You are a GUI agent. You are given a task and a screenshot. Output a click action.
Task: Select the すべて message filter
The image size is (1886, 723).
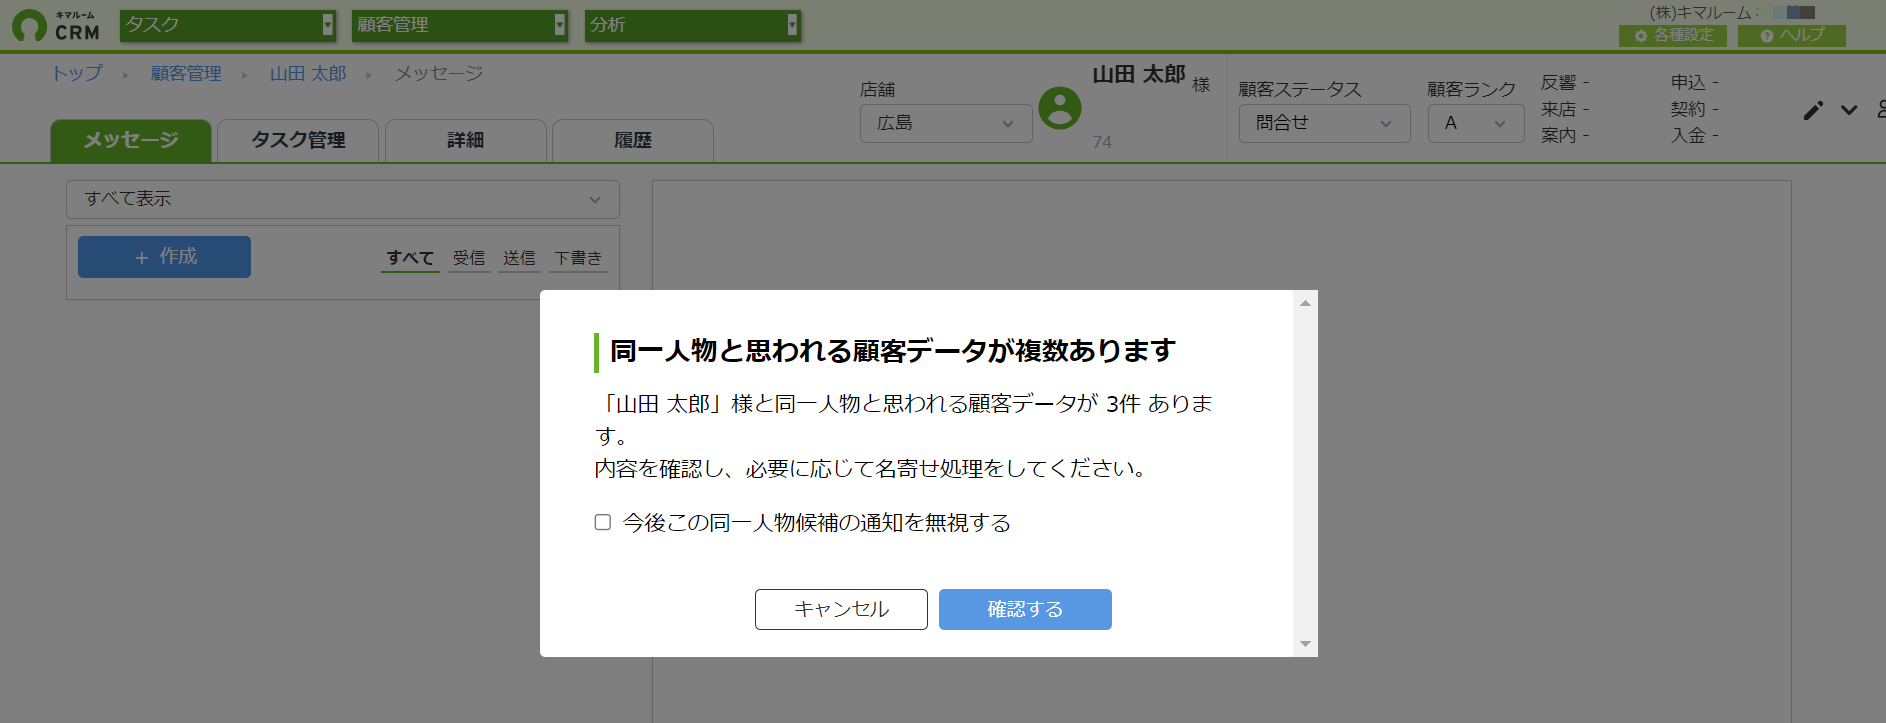tap(410, 258)
